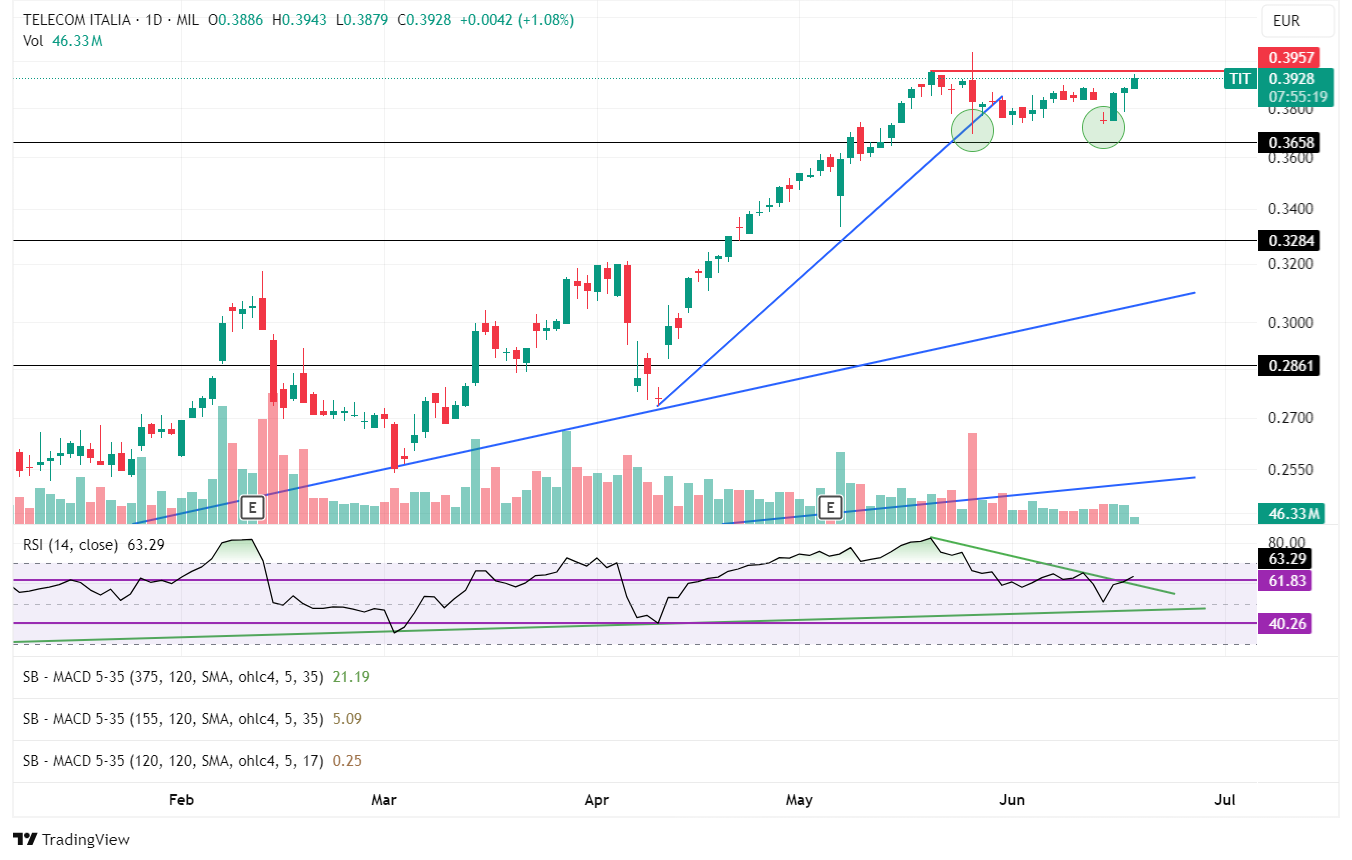Click the 0.3400 price scale label
Screen dimensions: 1352x860
(x=1290, y=209)
